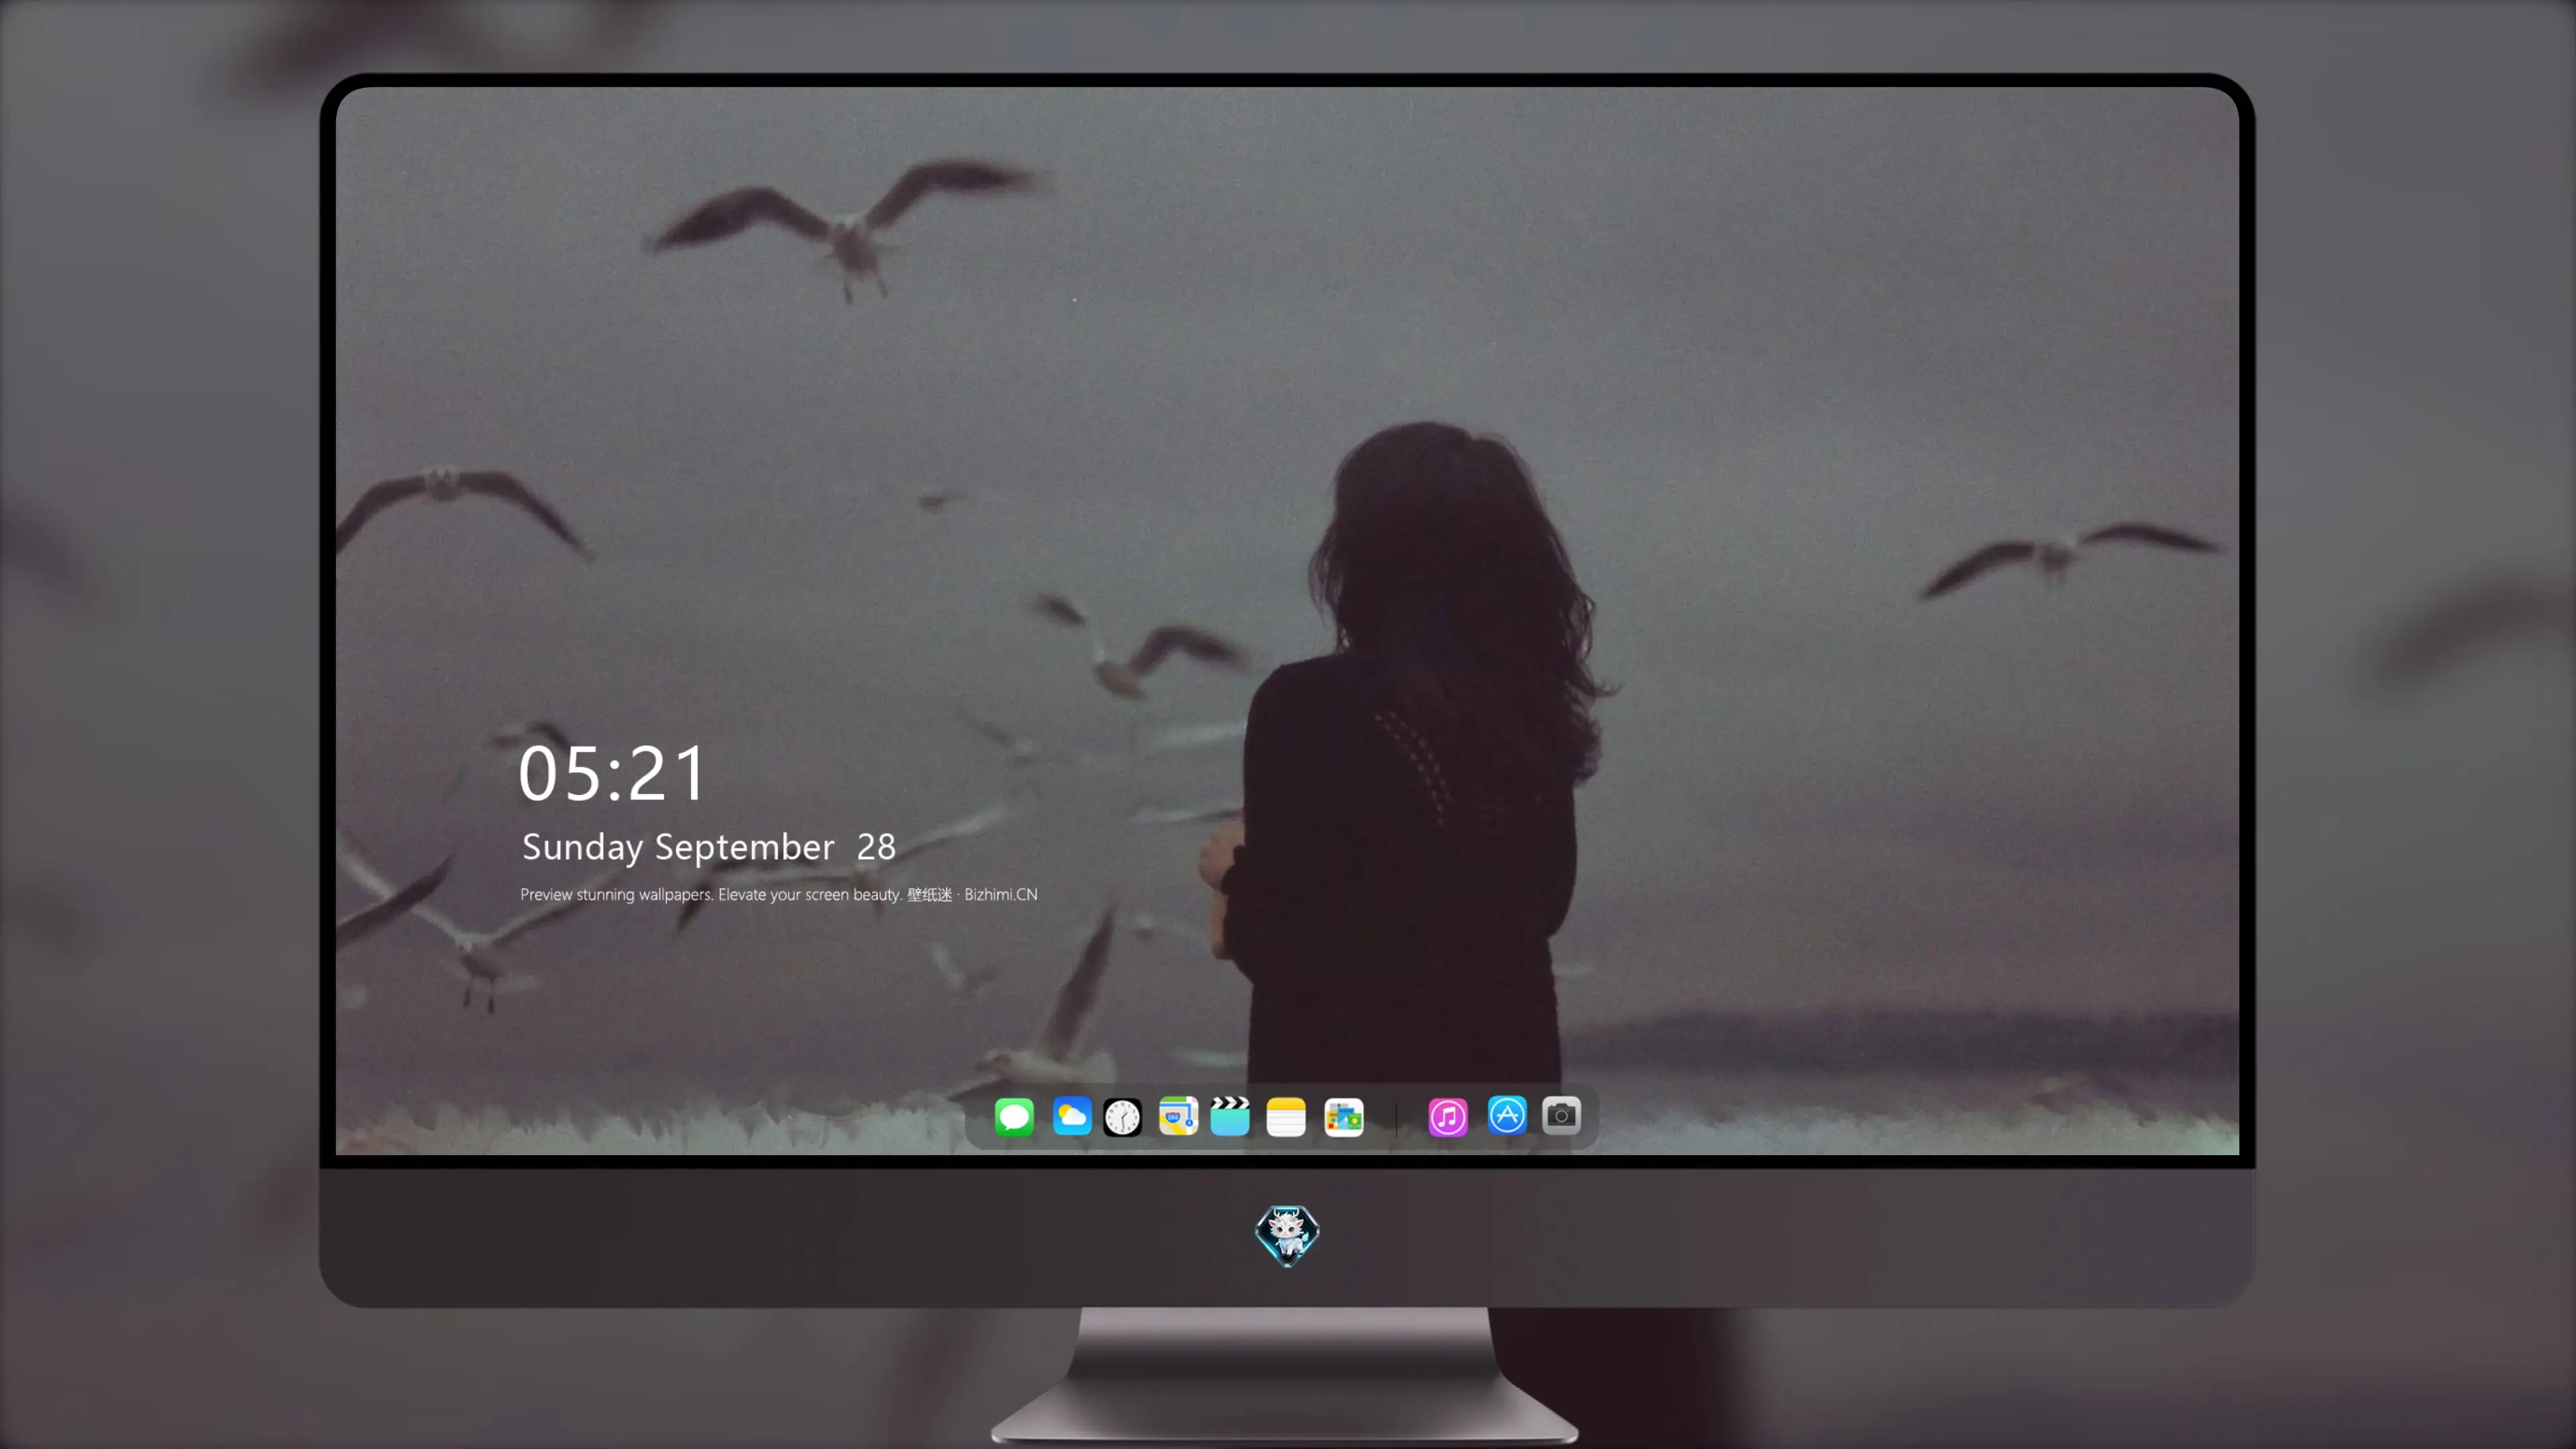Open the Messages app in the dock

[x=1014, y=1116]
